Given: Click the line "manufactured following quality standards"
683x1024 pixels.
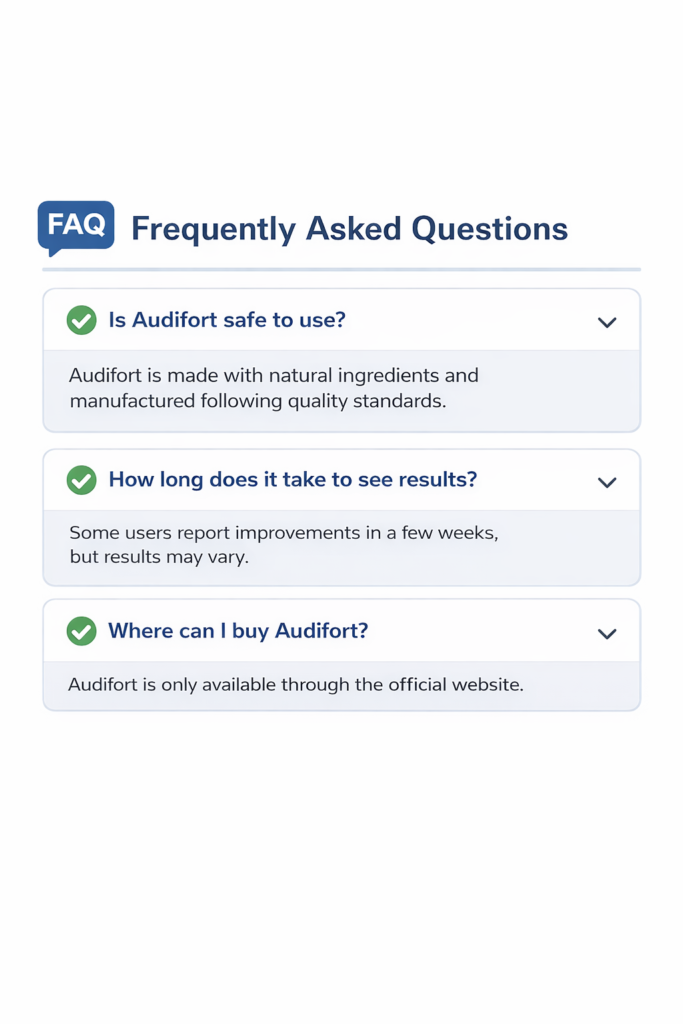Looking at the screenshot, I should coord(257,401).
